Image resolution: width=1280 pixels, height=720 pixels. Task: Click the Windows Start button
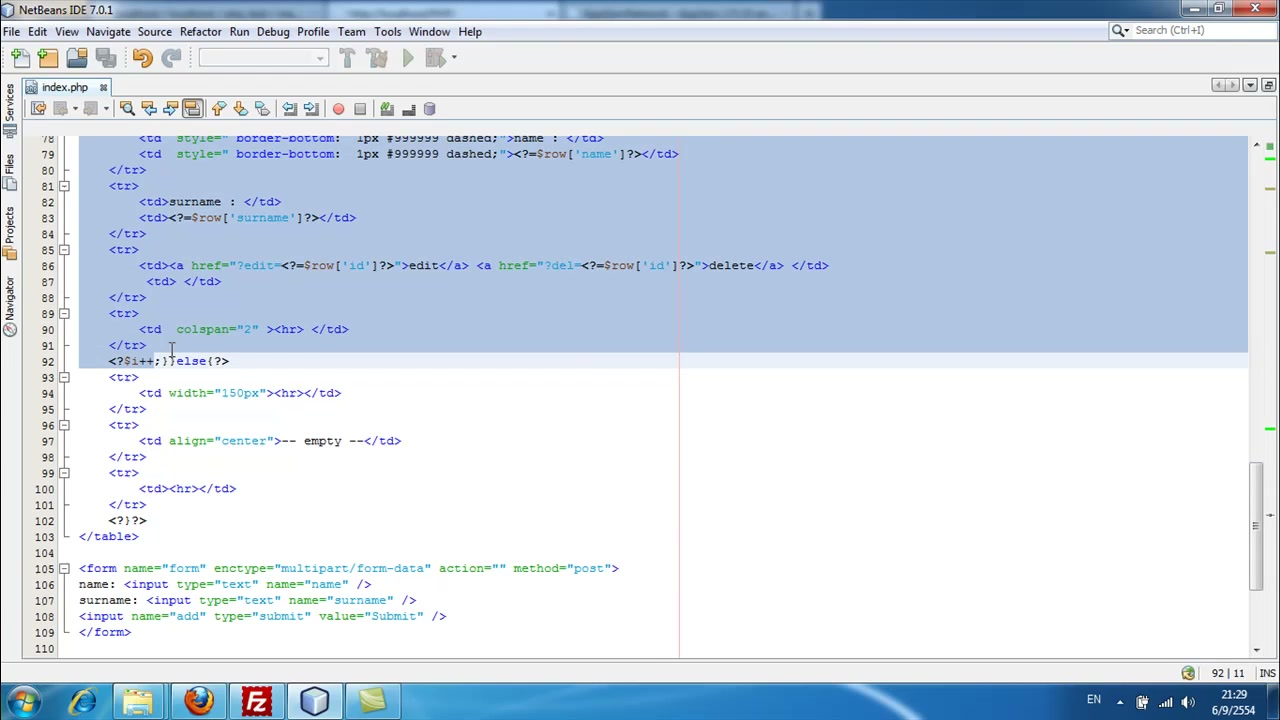point(24,701)
